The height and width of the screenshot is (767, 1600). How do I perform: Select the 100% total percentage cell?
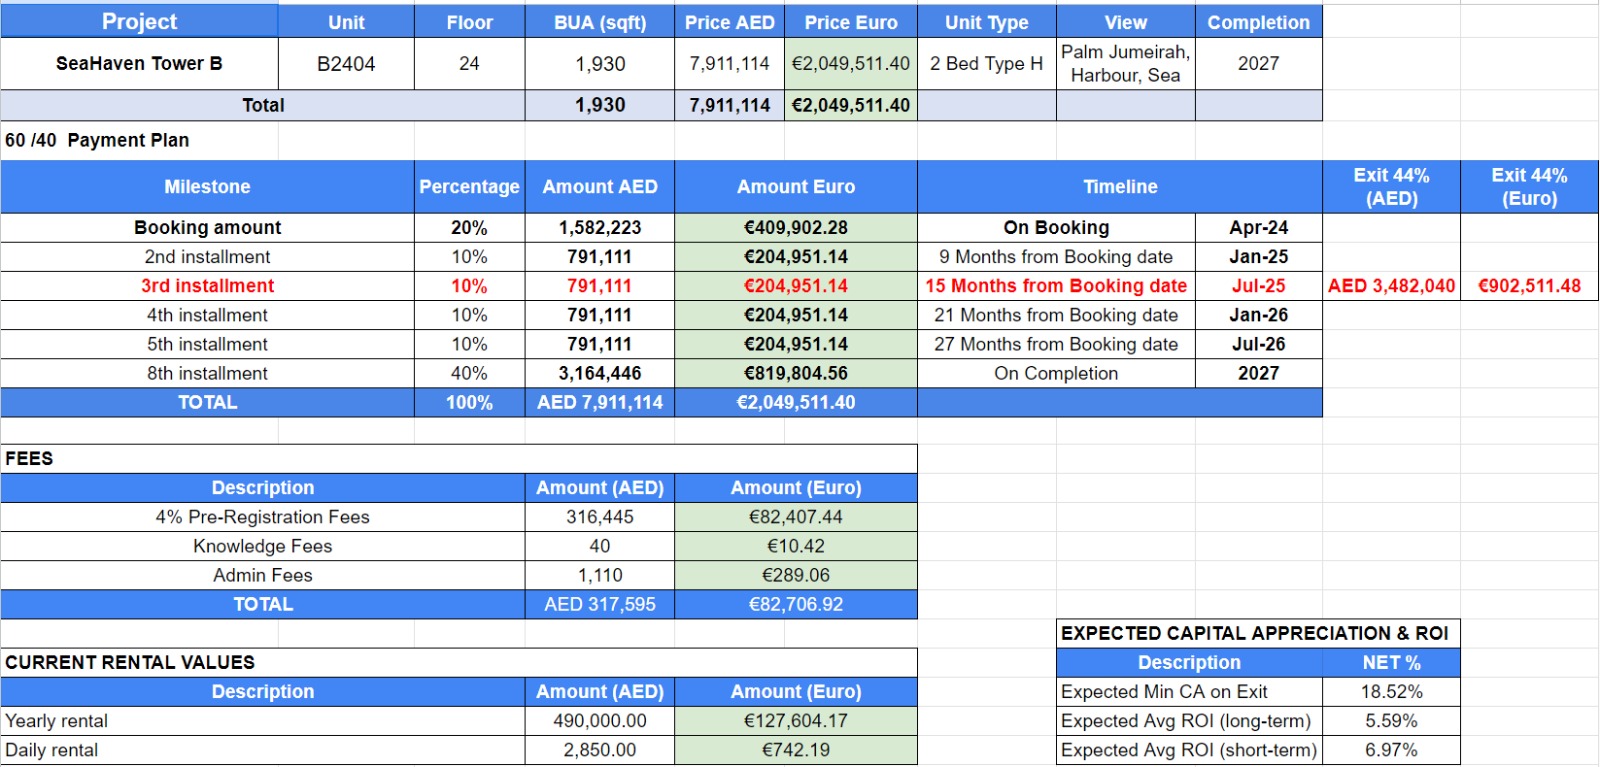(x=469, y=402)
